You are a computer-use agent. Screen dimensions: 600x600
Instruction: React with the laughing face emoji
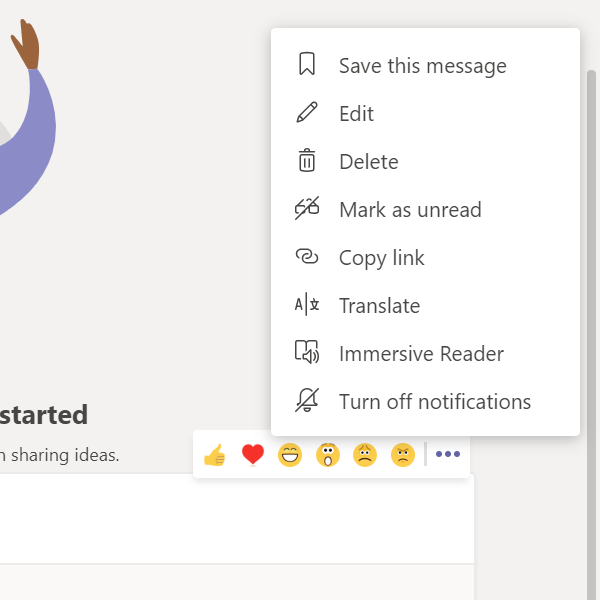pyautogui.click(x=290, y=455)
